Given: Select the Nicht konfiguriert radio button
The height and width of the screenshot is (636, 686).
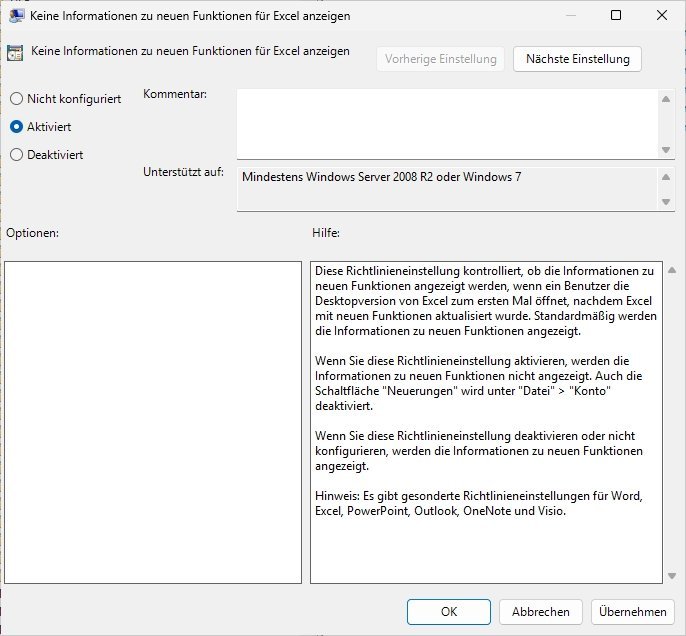Looking at the screenshot, I should tap(16, 99).
